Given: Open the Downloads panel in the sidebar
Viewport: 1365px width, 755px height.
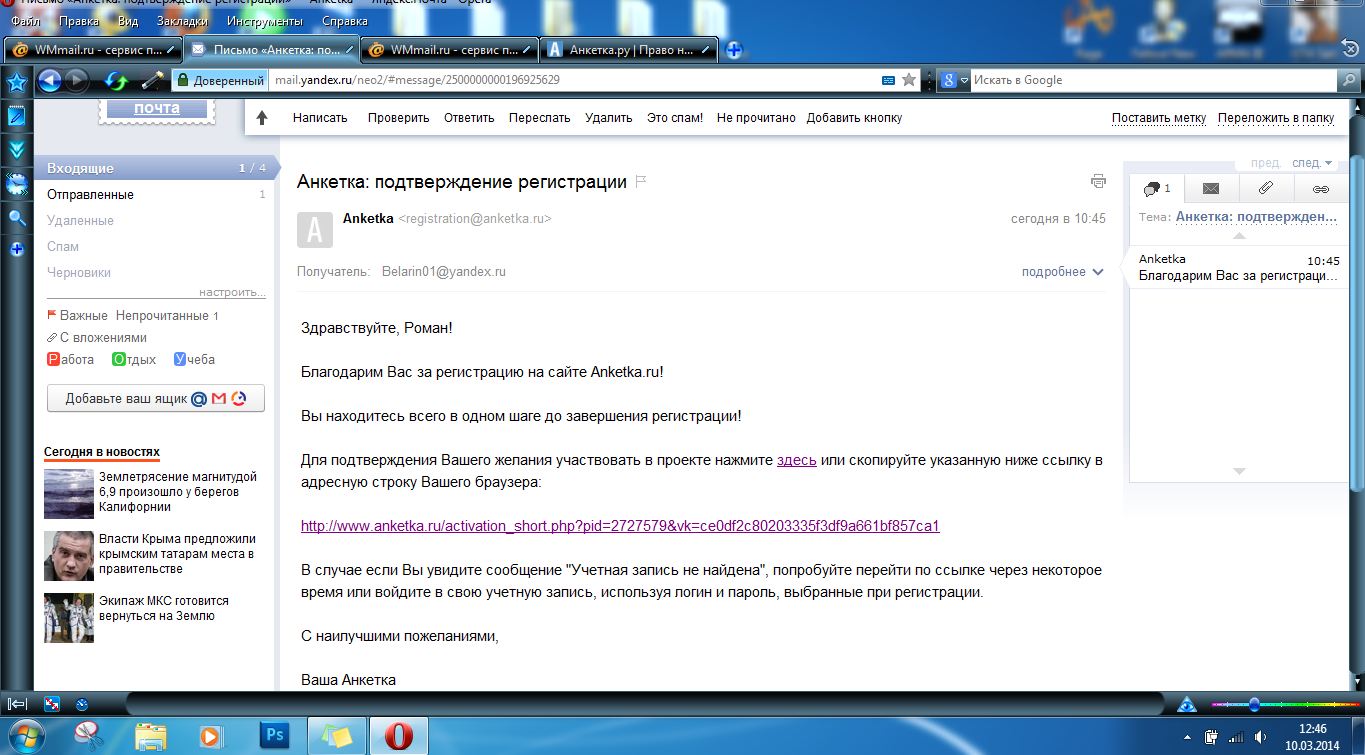Looking at the screenshot, I should [17, 150].
